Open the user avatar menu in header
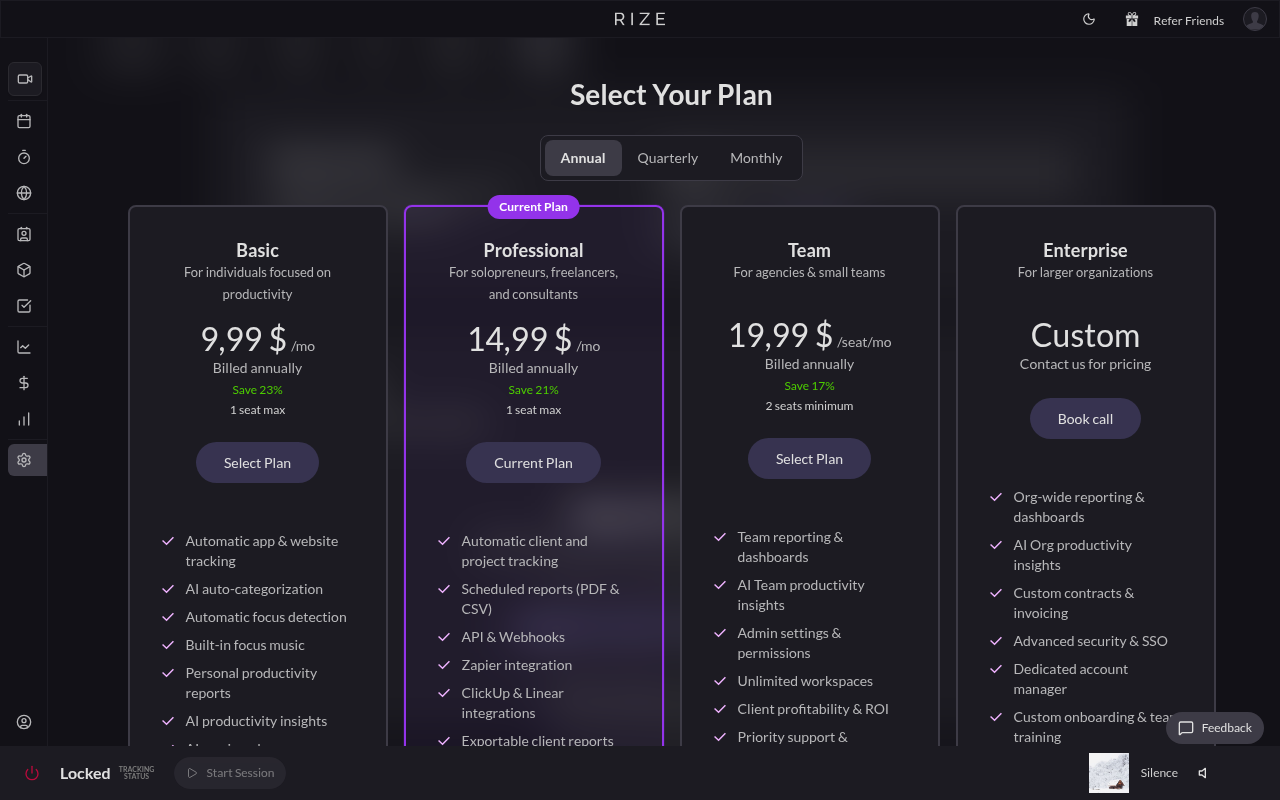1280x800 pixels. click(x=1254, y=19)
